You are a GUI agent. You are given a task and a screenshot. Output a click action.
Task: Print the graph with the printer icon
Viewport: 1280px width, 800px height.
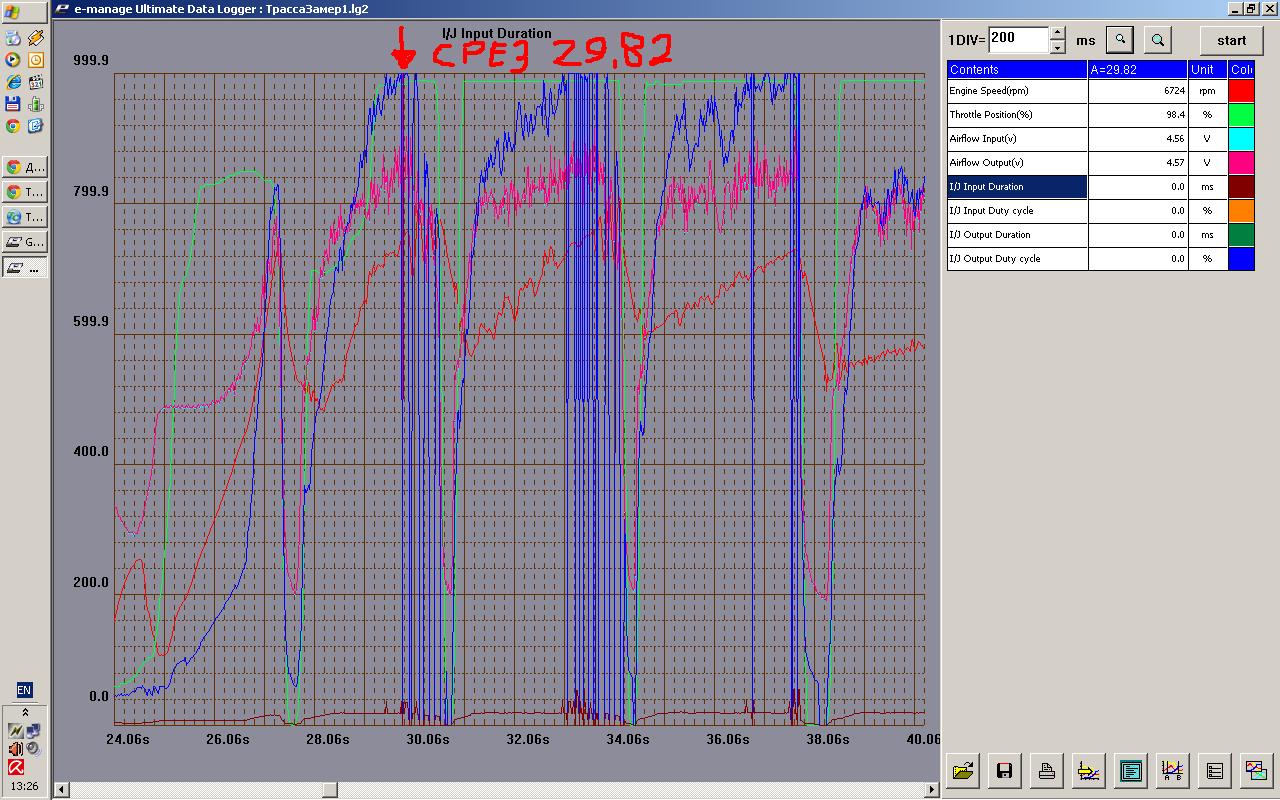coord(1047,770)
